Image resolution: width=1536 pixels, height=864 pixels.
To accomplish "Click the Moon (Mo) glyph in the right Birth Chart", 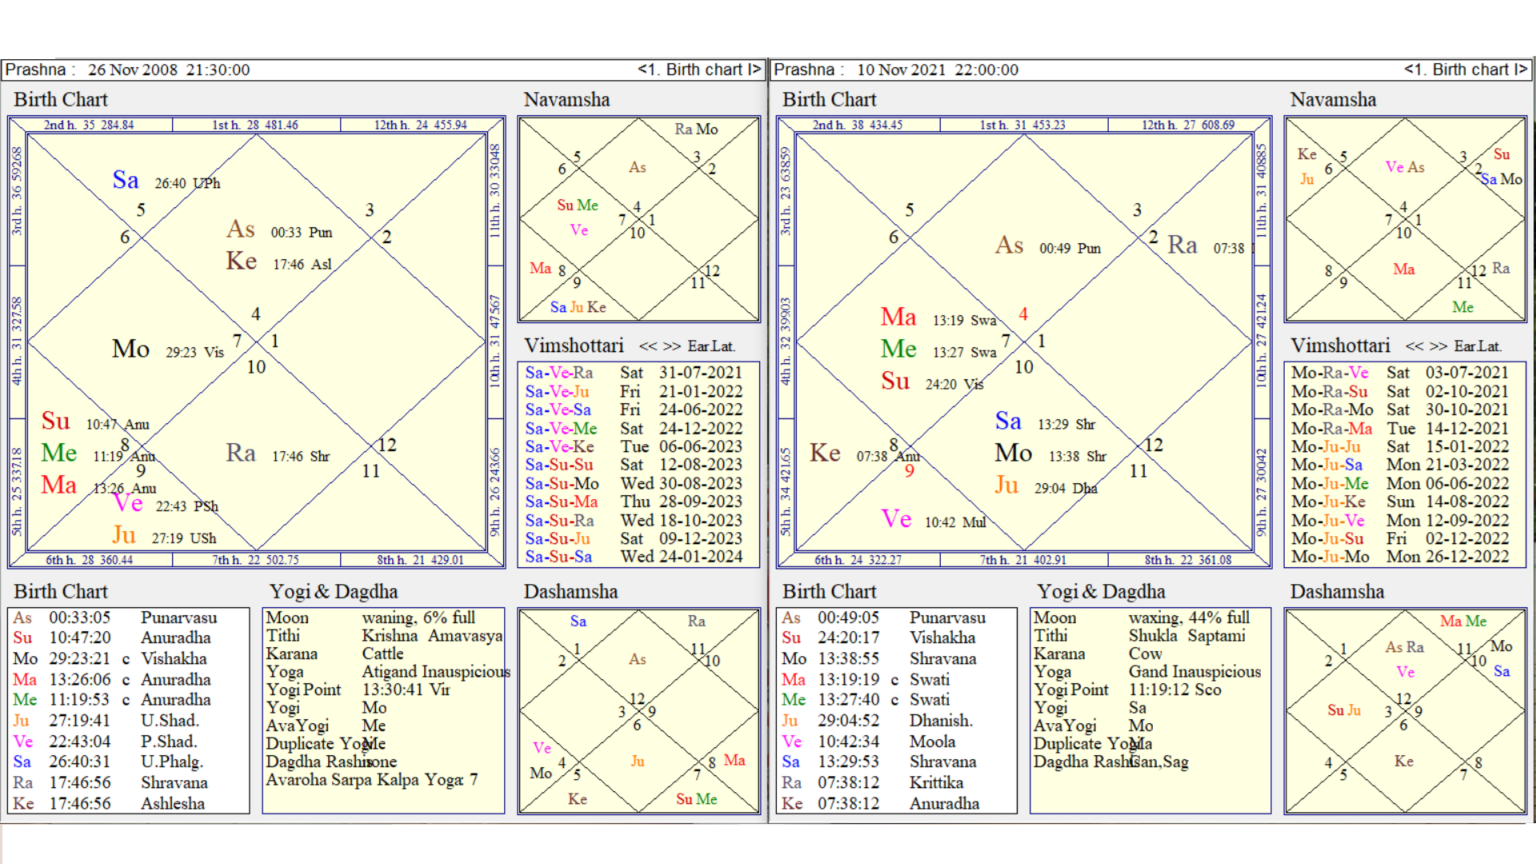I will pyautogui.click(x=1013, y=453).
